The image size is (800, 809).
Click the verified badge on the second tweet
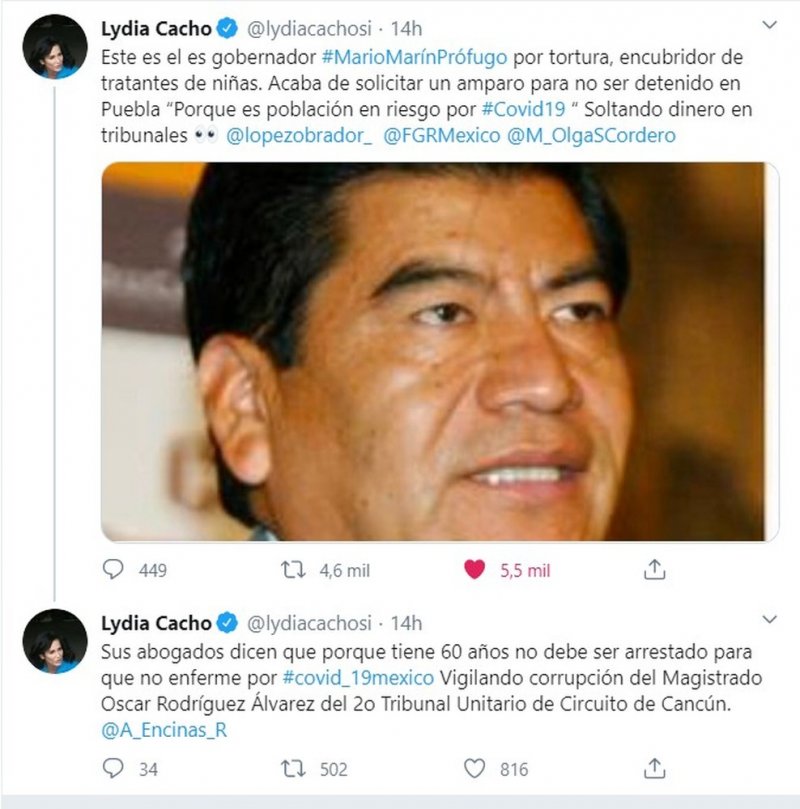(227, 623)
